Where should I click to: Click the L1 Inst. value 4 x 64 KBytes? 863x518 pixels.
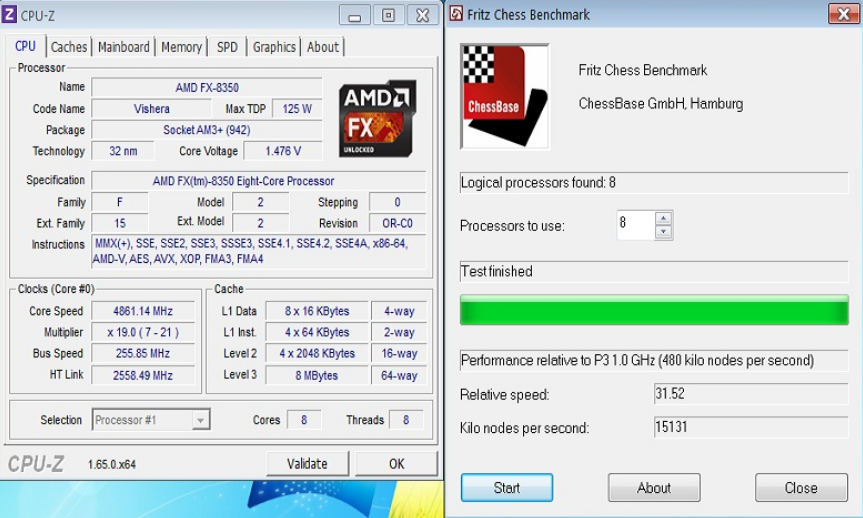[317, 332]
